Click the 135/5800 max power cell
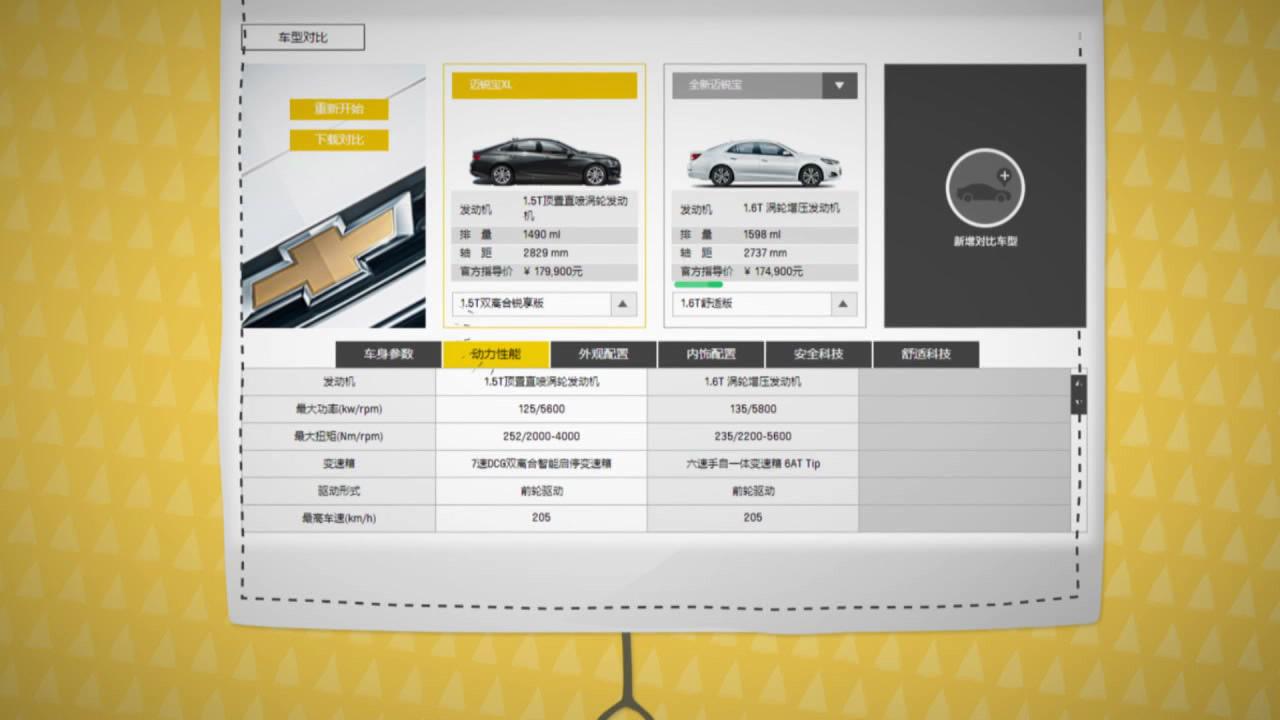The width and height of the screenshot is (1280, 720). click(x=753, y=409)
